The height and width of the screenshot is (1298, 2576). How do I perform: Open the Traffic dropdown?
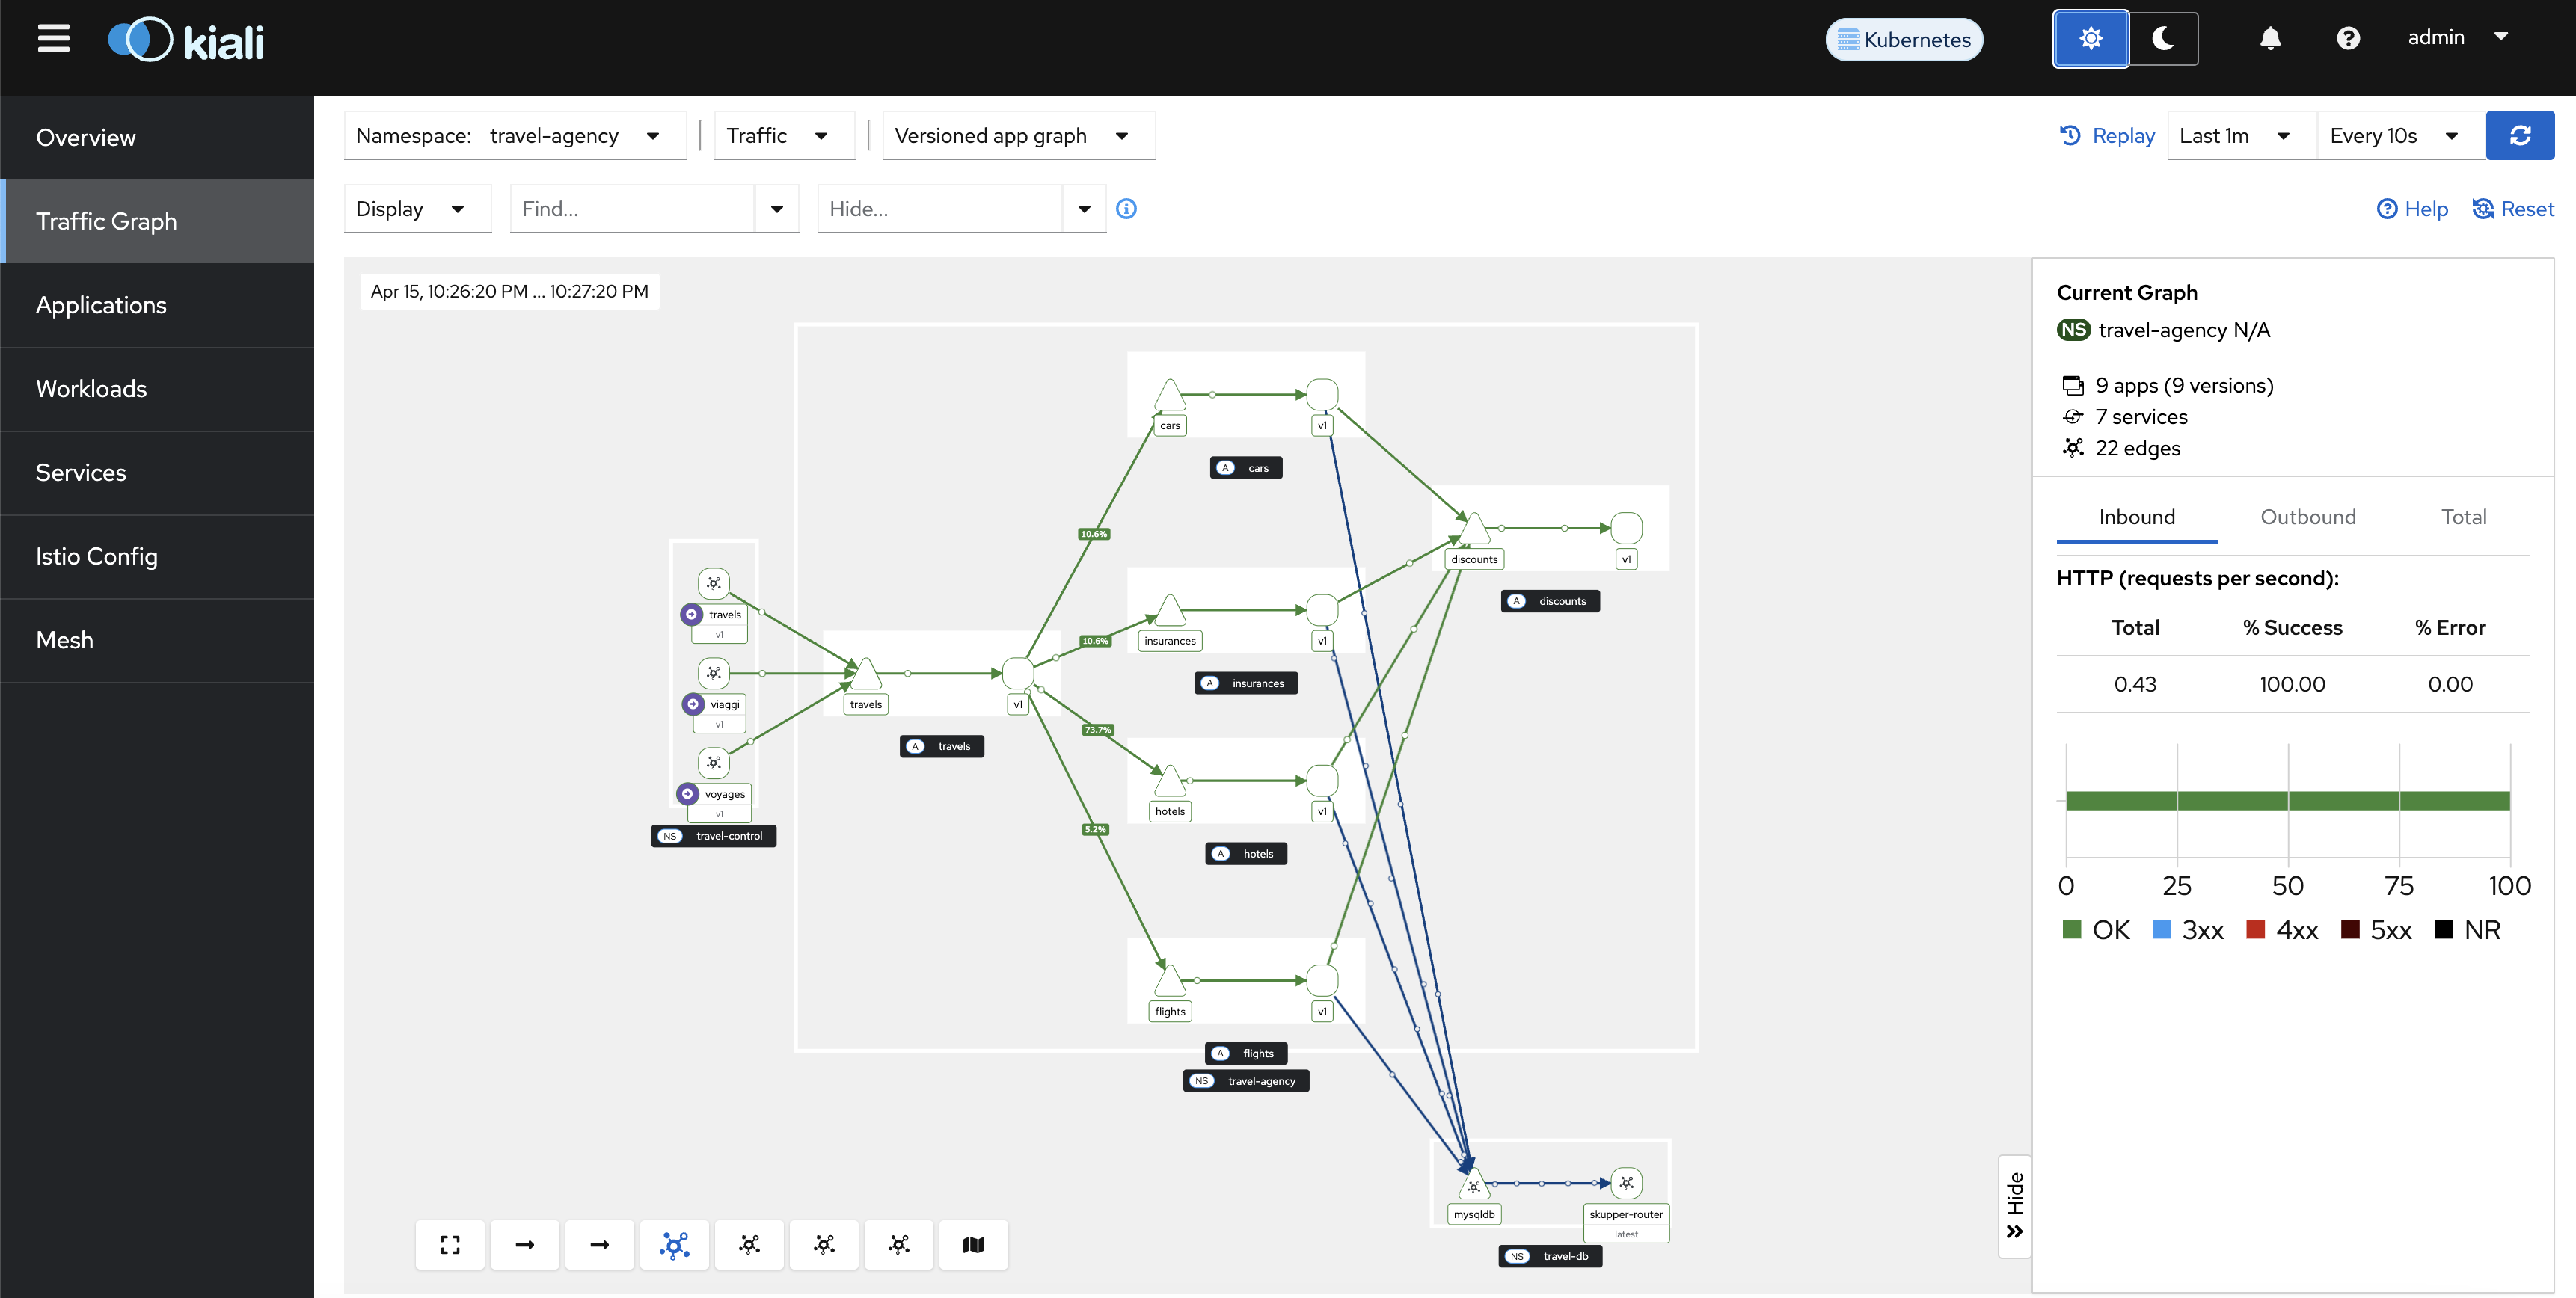[783, 135]
